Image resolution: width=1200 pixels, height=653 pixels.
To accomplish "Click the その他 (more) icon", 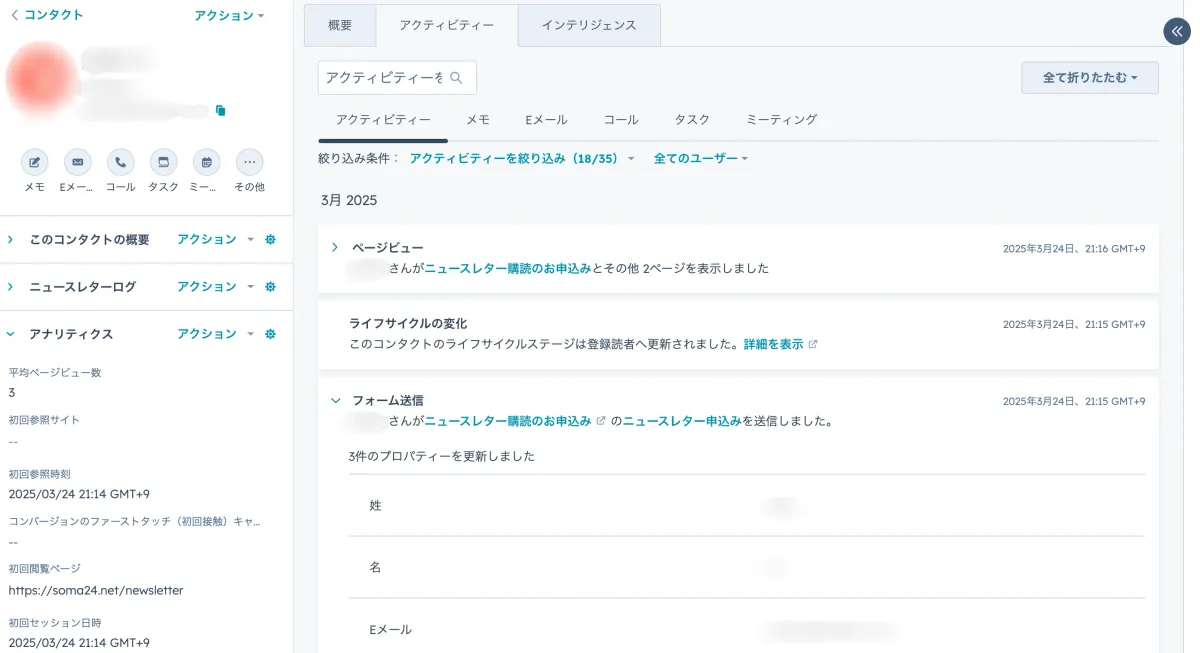I will click(x=249, y=161).
